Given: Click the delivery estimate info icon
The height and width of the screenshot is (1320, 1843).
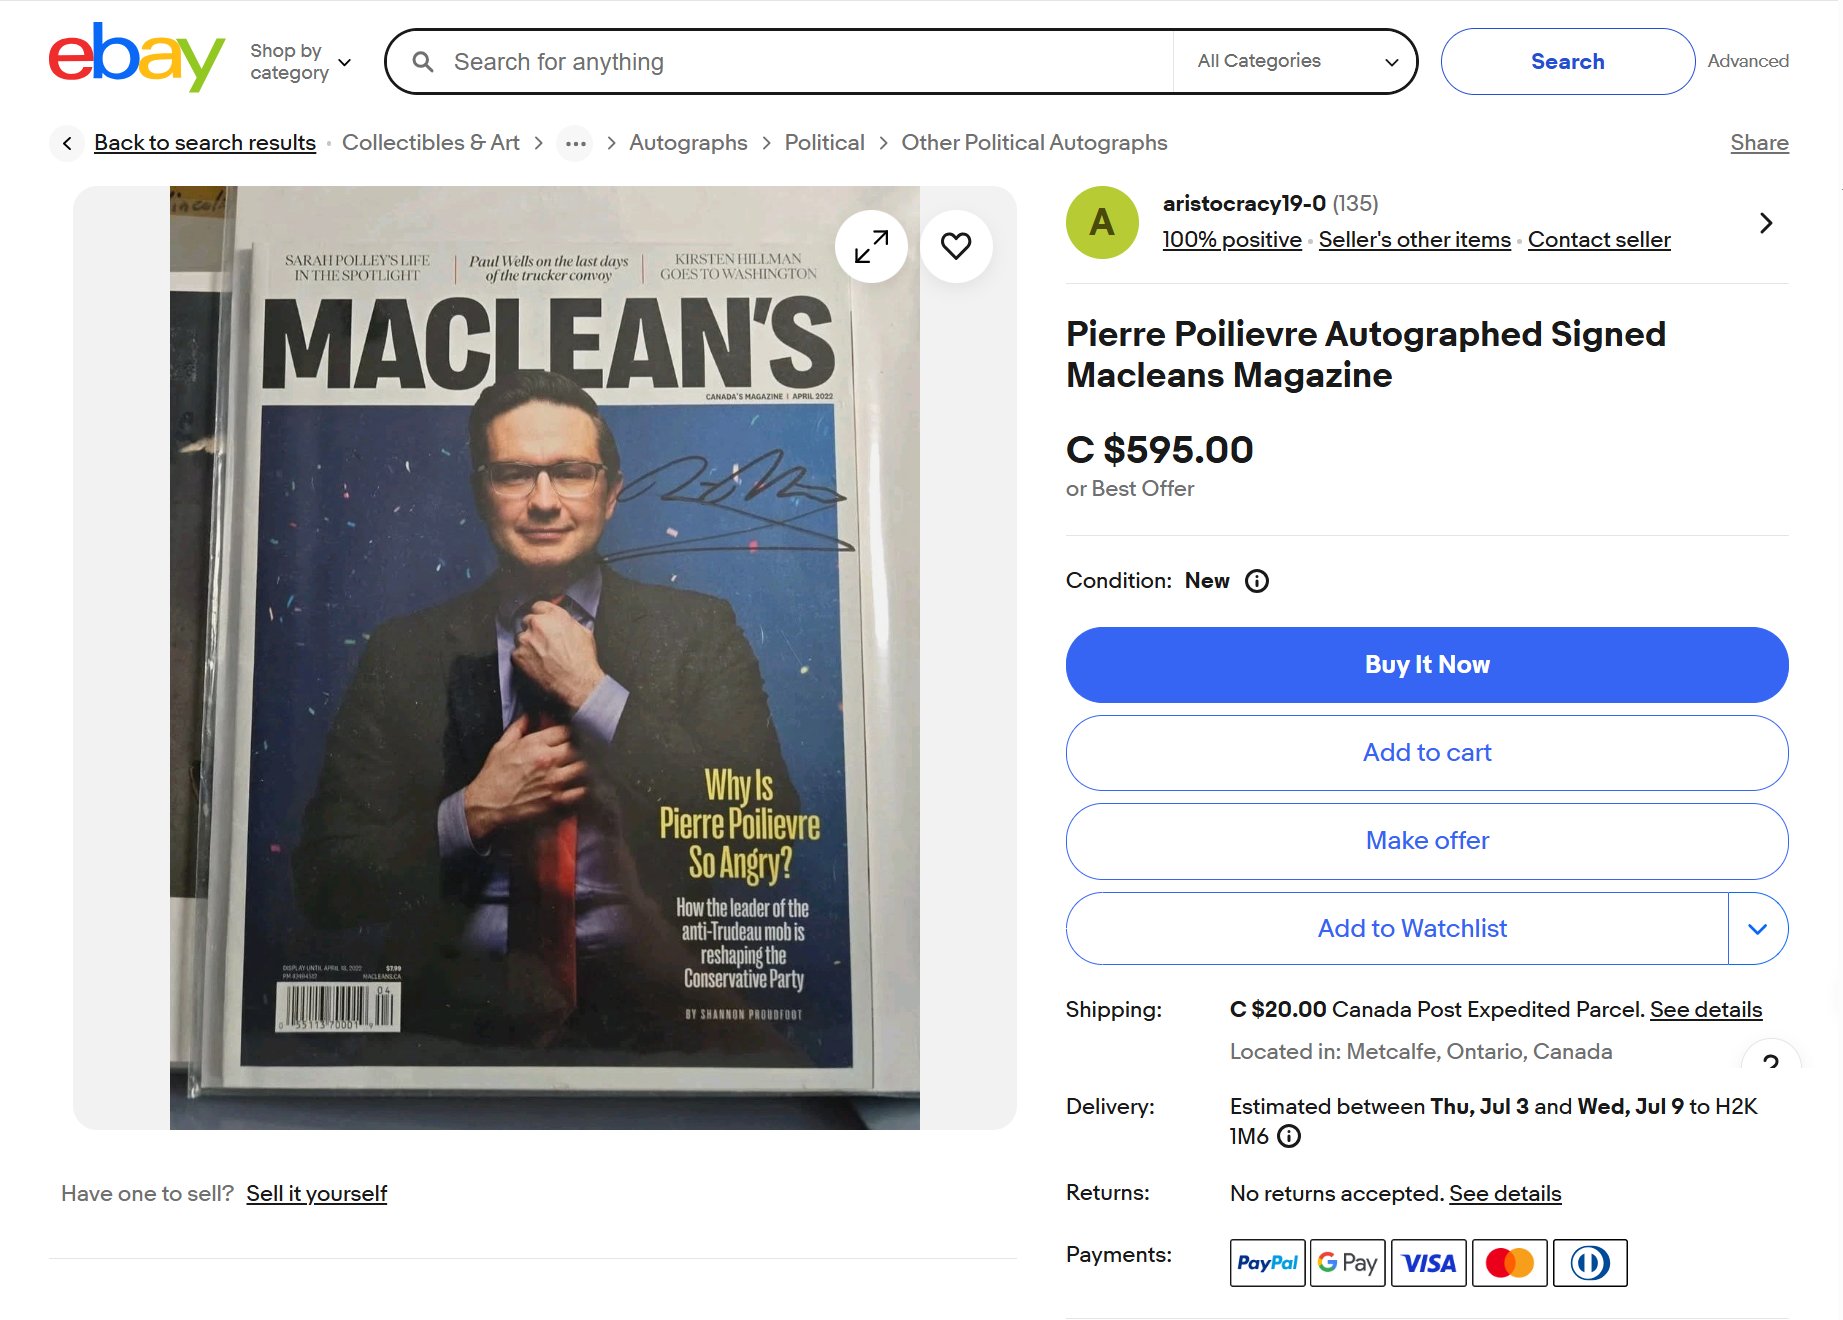Looking at the screenshot, I should 1290,1136.
